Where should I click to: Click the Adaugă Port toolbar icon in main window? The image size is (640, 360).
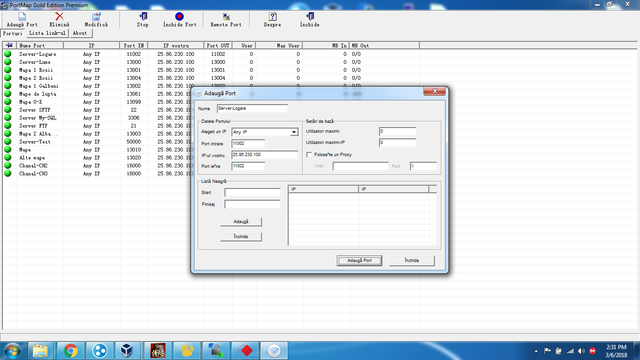tap(22, 17)
